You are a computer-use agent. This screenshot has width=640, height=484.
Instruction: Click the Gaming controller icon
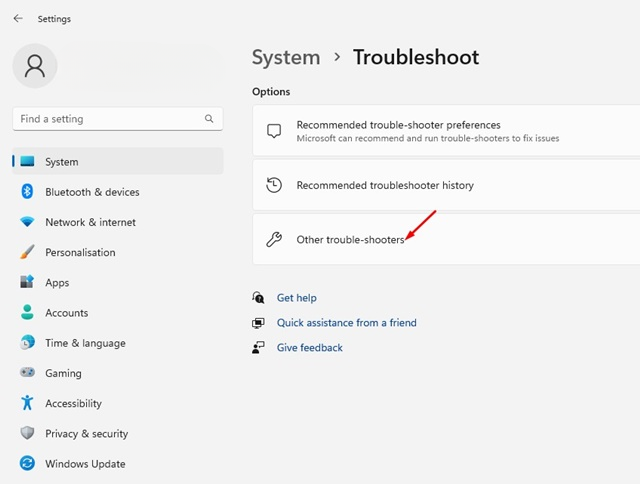[x=27, y=372]
